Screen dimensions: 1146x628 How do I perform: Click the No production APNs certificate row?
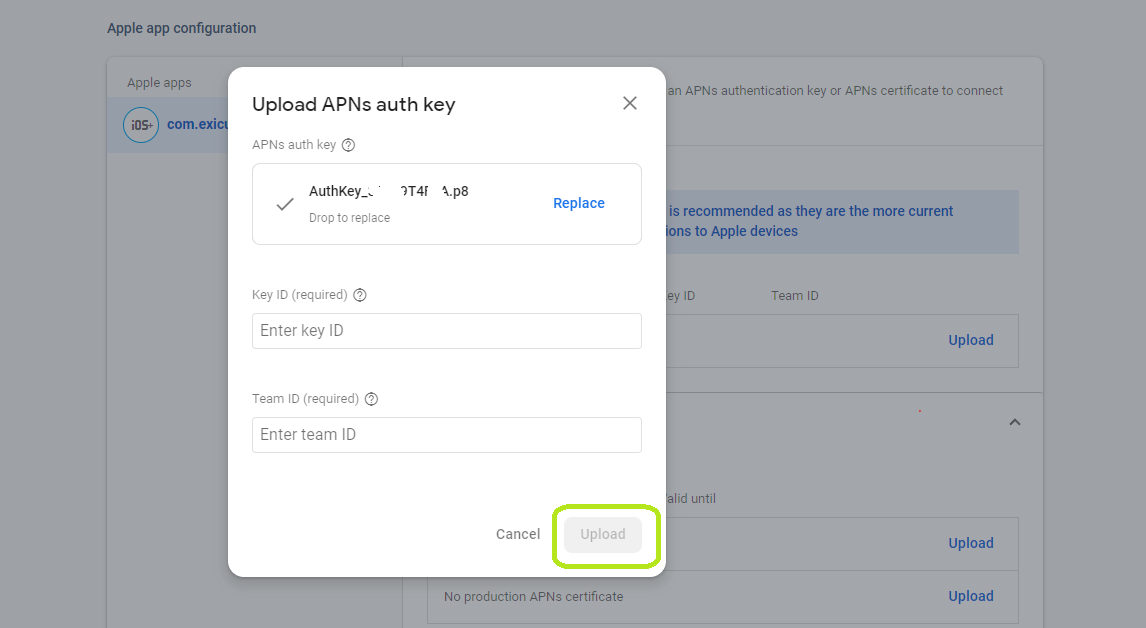pyautogui.click(x=533, y=597)
